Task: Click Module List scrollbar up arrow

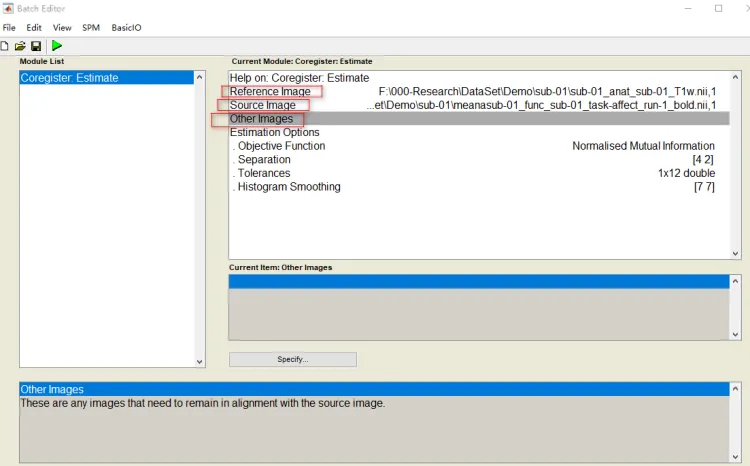Action: (200, 77)
